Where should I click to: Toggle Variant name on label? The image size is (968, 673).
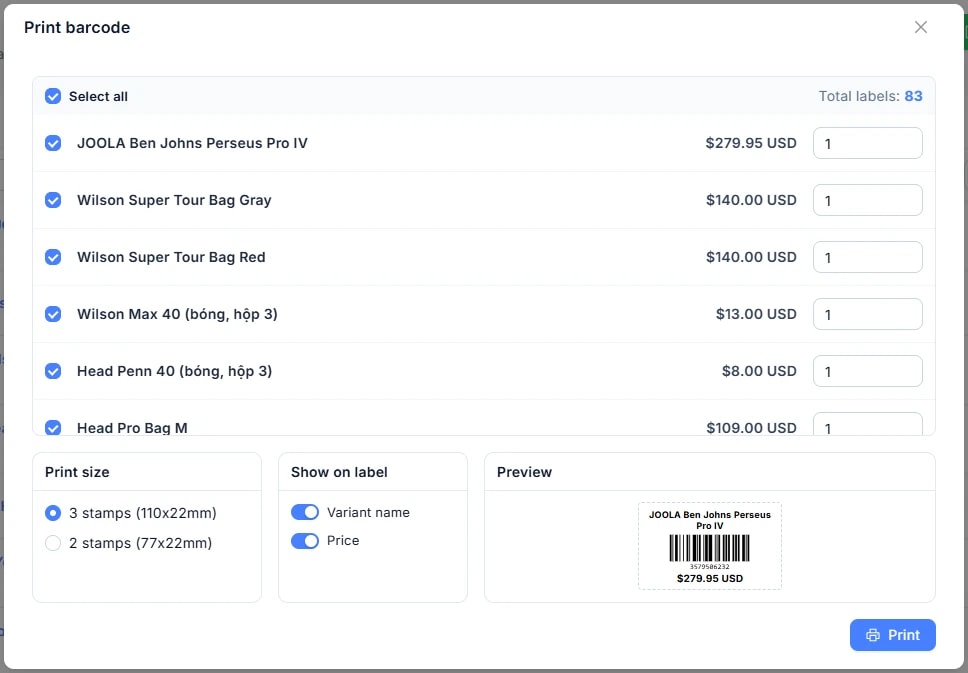click(x=305, y=512)
